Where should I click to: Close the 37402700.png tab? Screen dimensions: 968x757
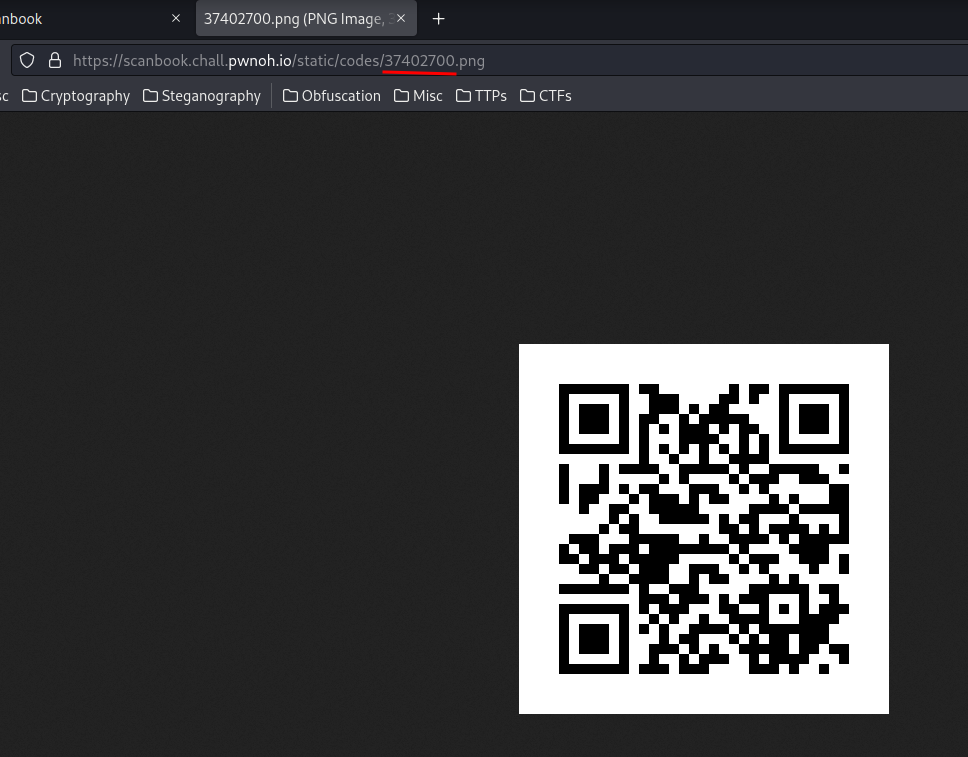(401, 19)
